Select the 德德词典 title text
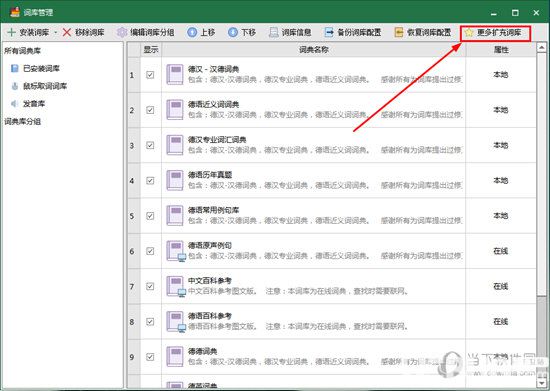This screenshot has width=550, height=391. (x=202, y=351)
